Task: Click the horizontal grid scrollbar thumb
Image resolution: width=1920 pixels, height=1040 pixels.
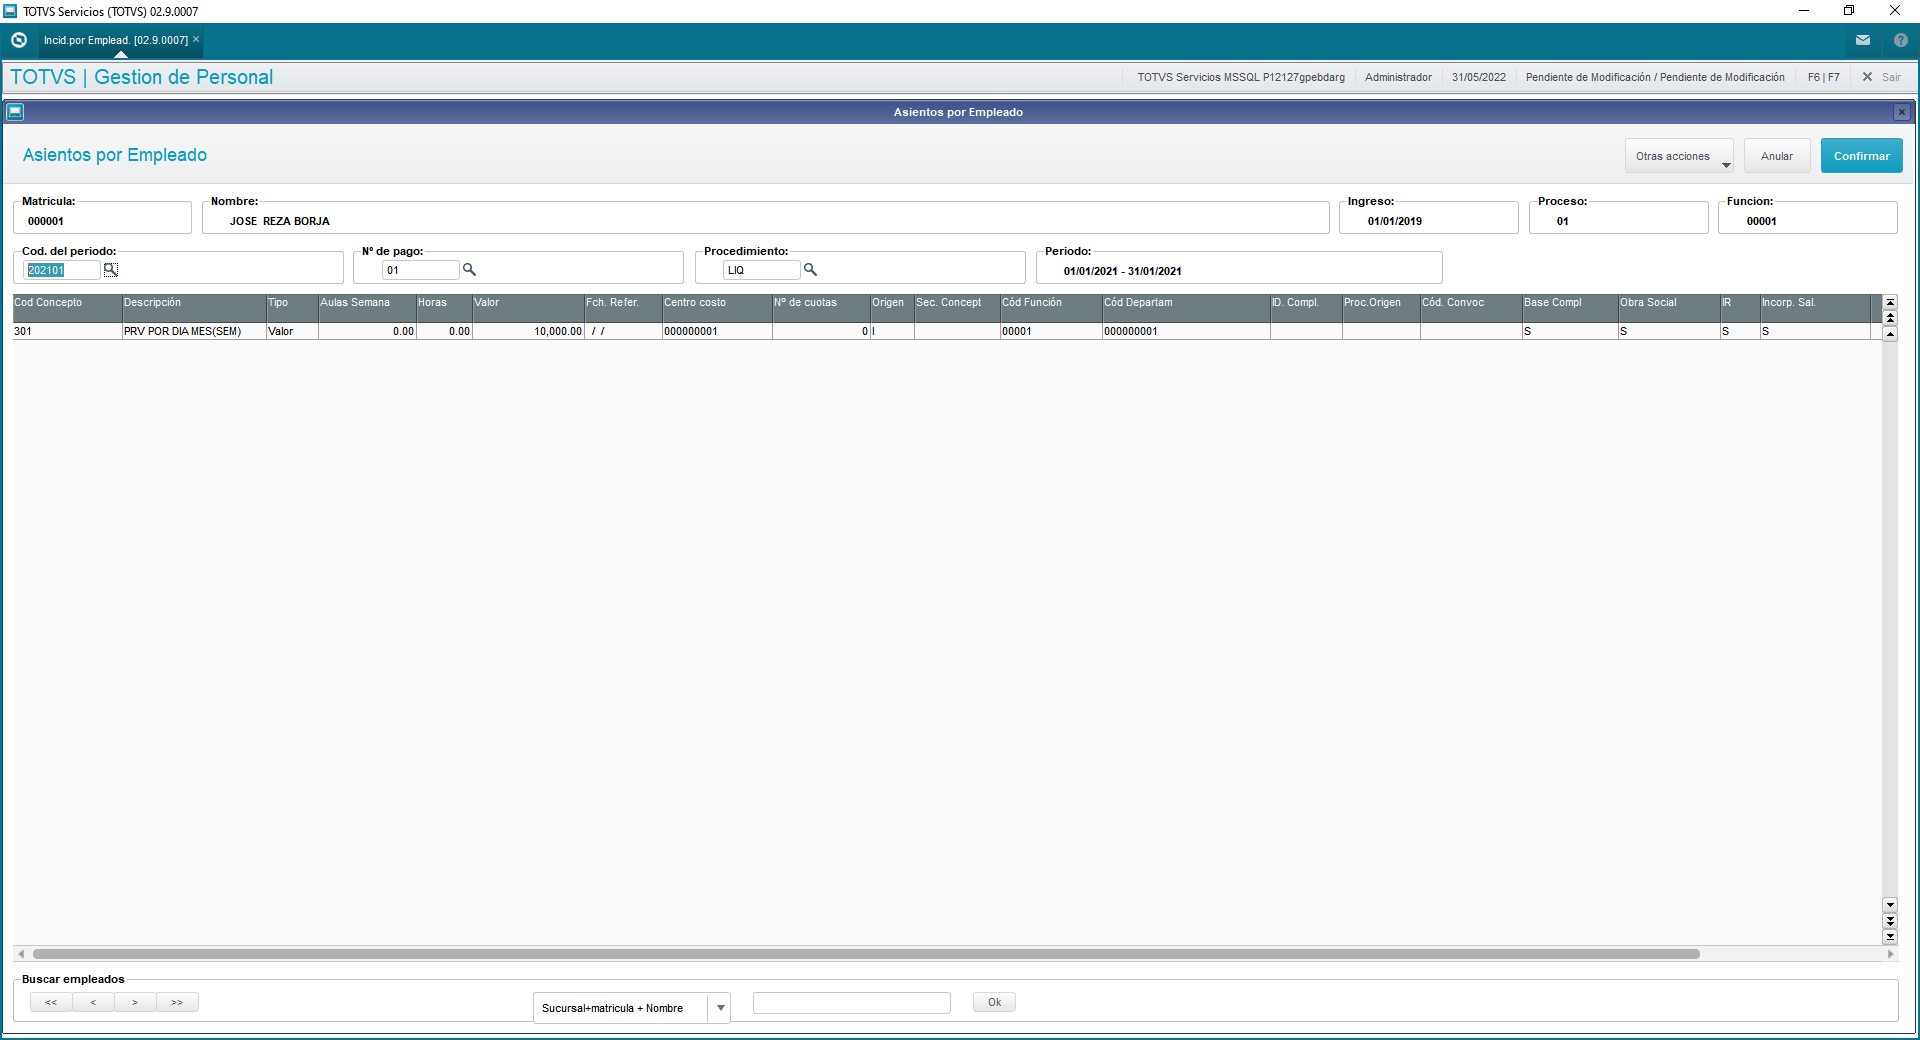Action: click(866, 954)
